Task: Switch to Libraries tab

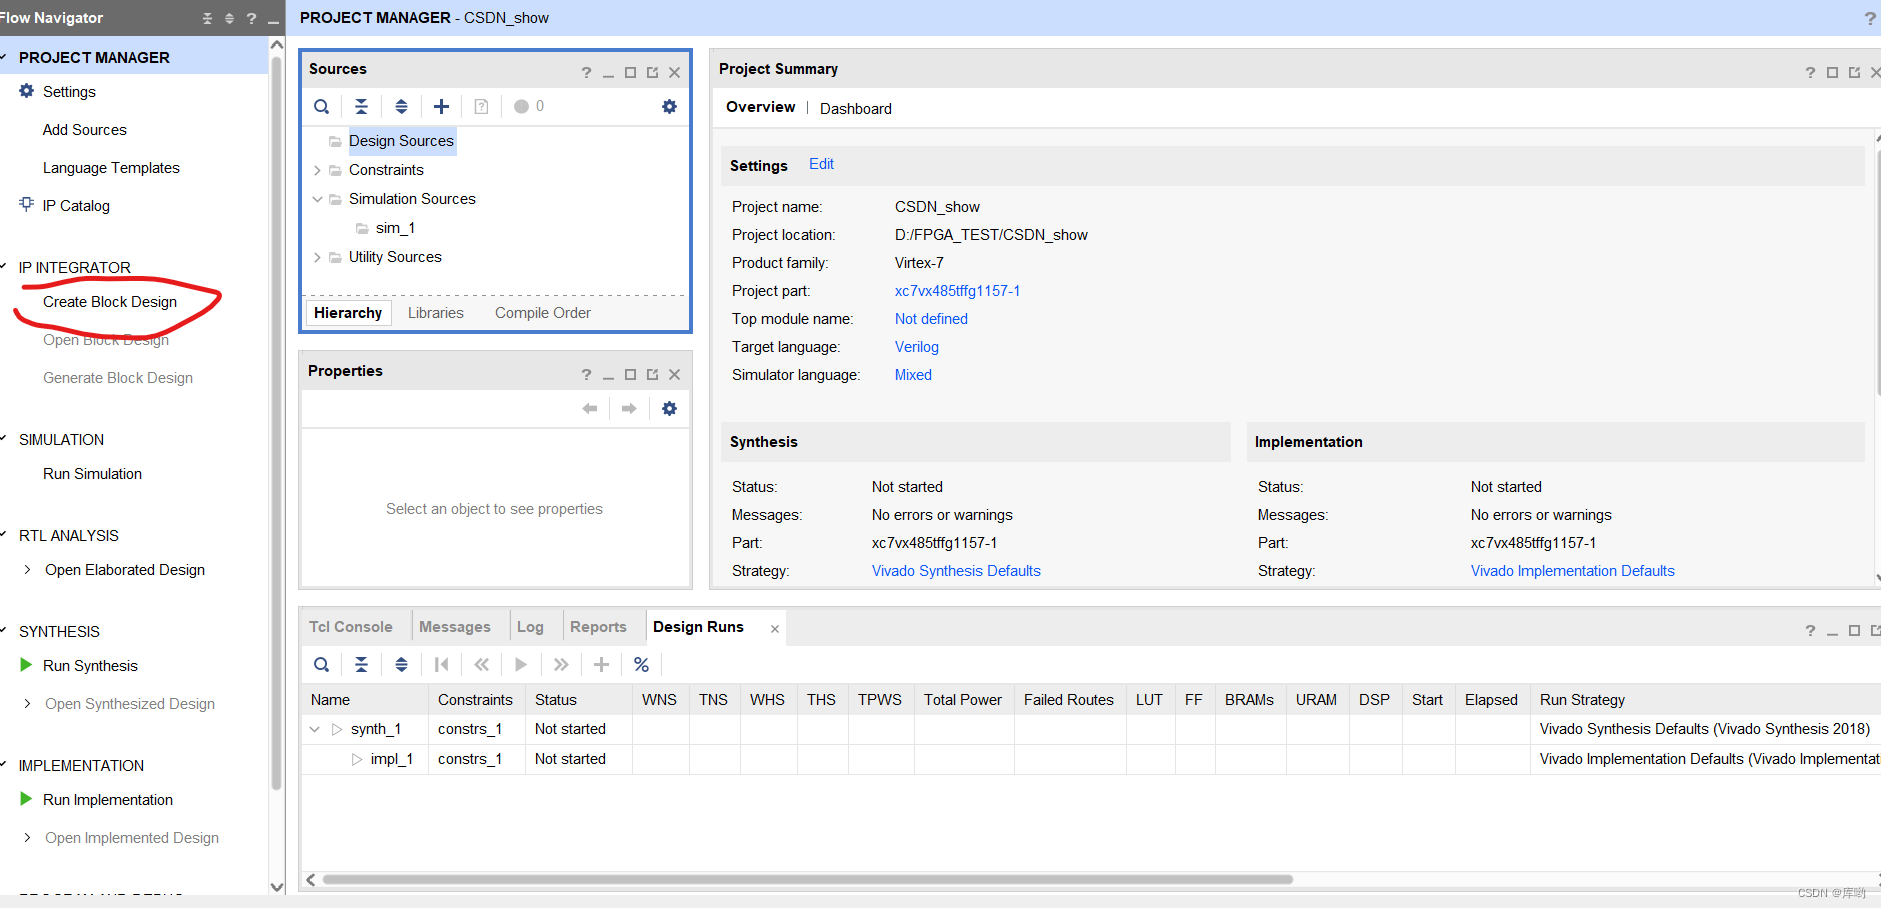Action: (x=436, y=313)
